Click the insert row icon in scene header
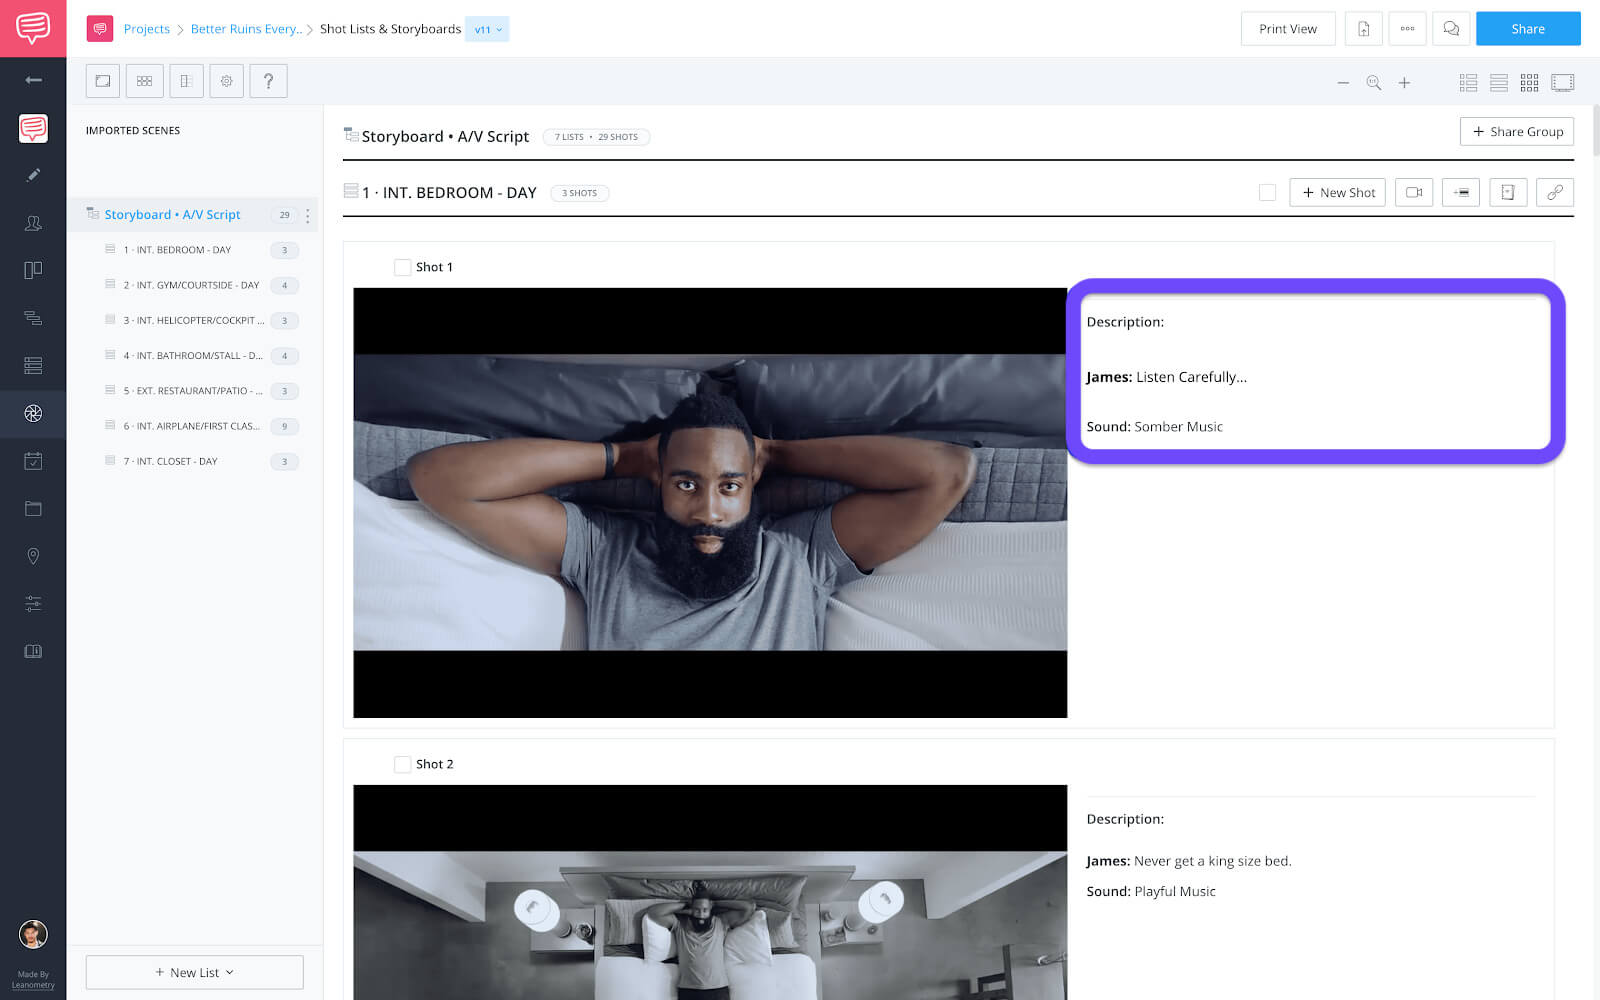Viewport: 1600px width, 1000px height. pos(1461,192)
